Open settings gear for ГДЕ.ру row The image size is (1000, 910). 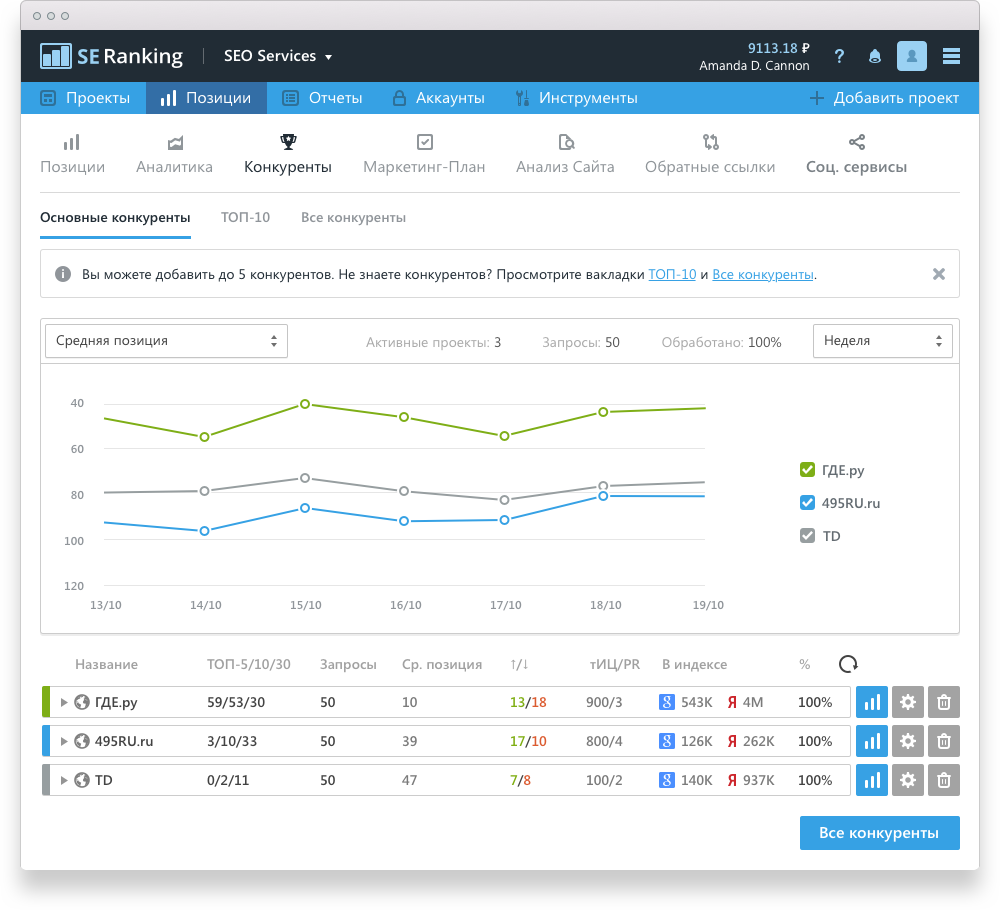click(908, 702)
